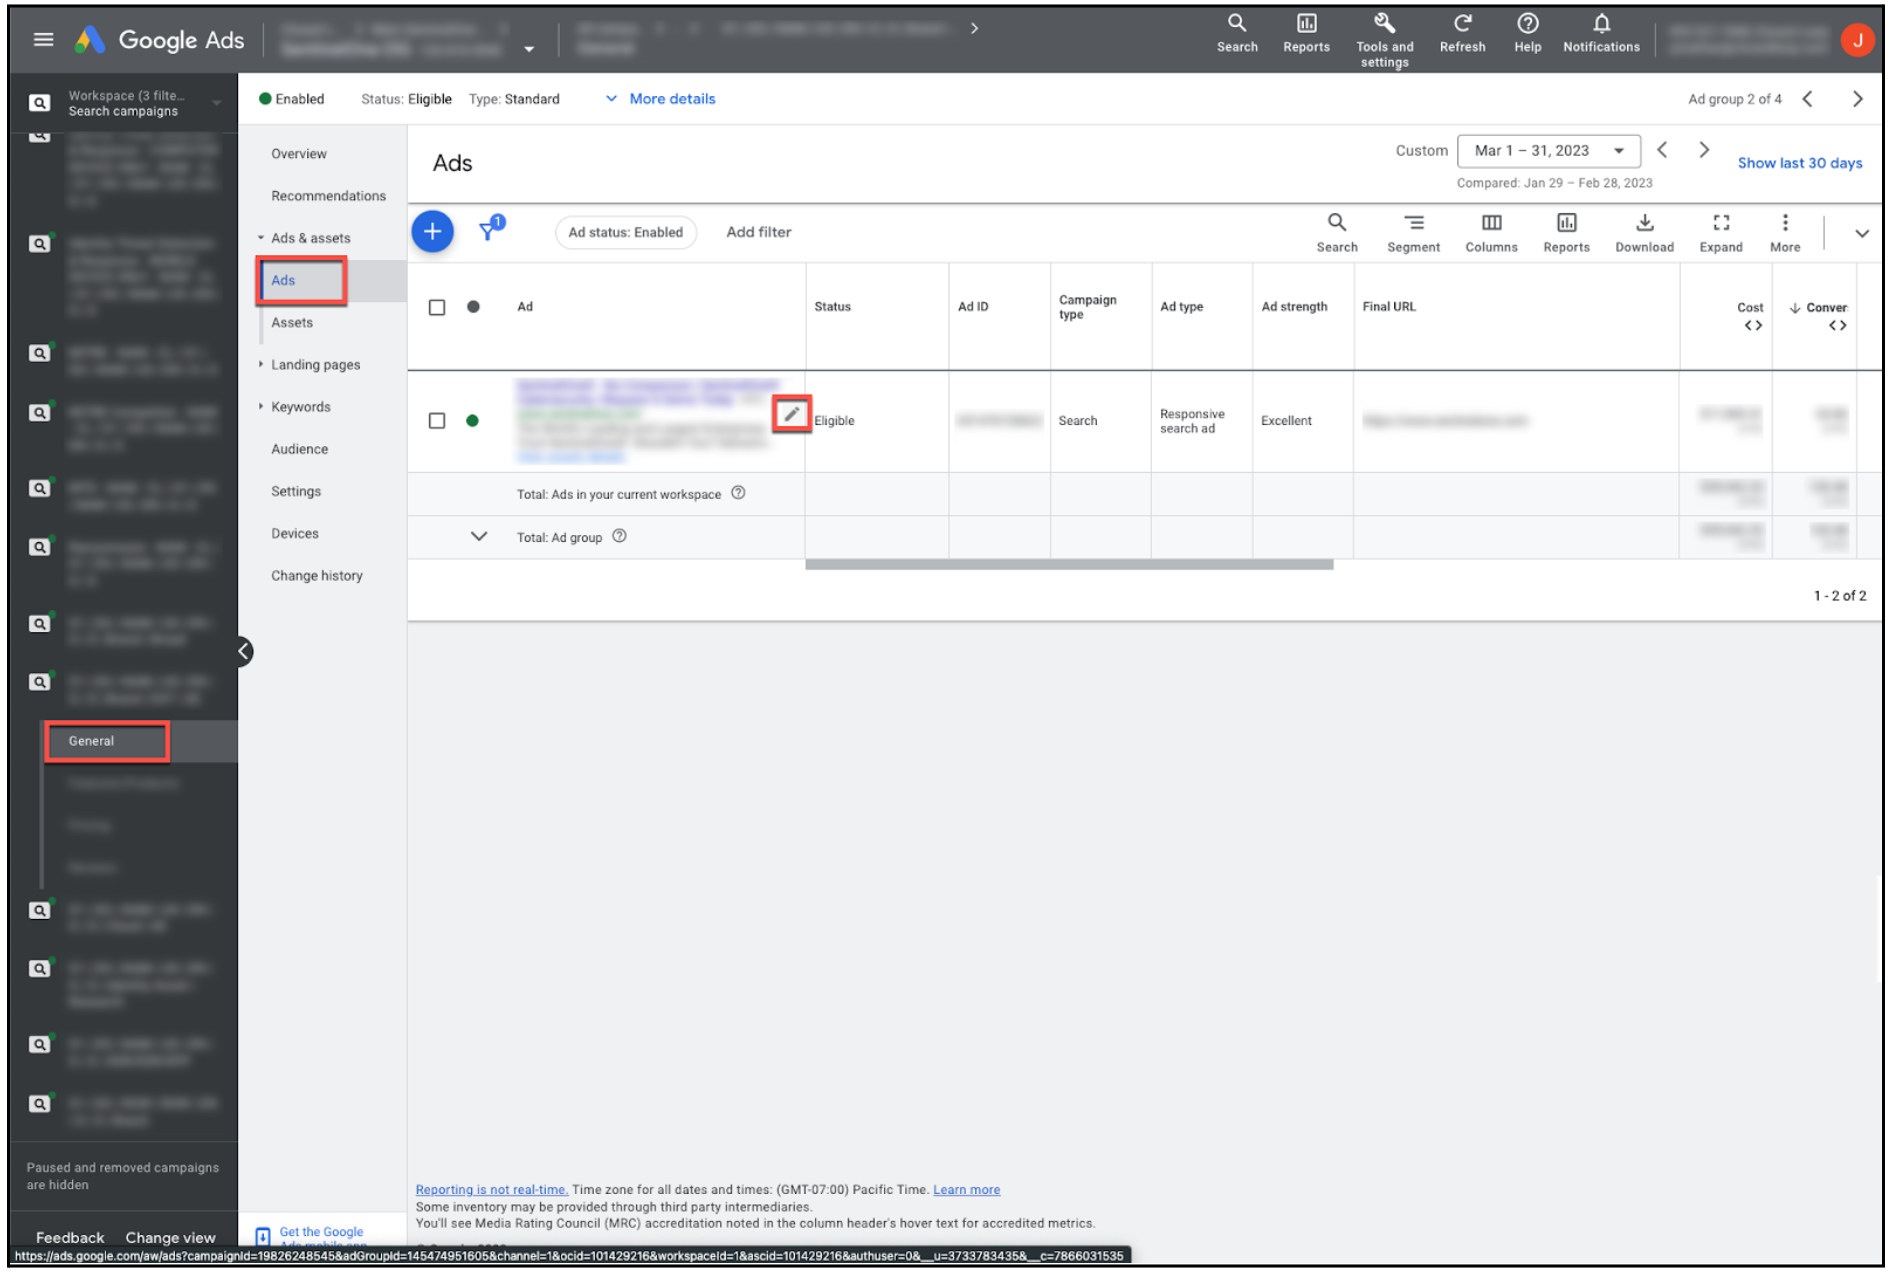Check the select-all checkbox in table header
Screen dimensions: 1892x1276
(x=437, y=307)
